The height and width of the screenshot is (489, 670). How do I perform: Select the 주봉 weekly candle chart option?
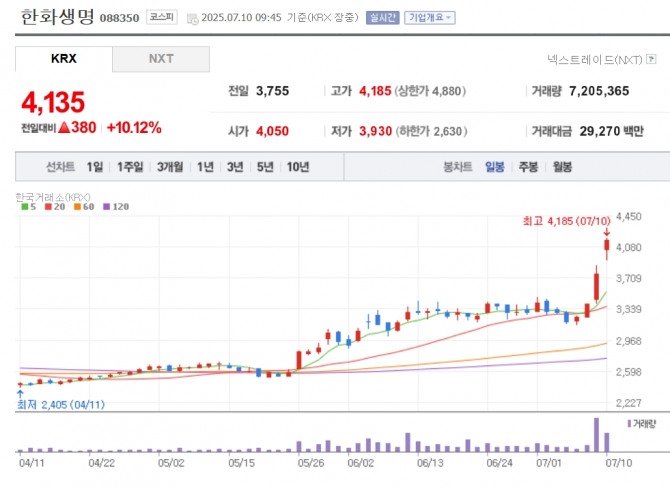(x=528, y=167)
